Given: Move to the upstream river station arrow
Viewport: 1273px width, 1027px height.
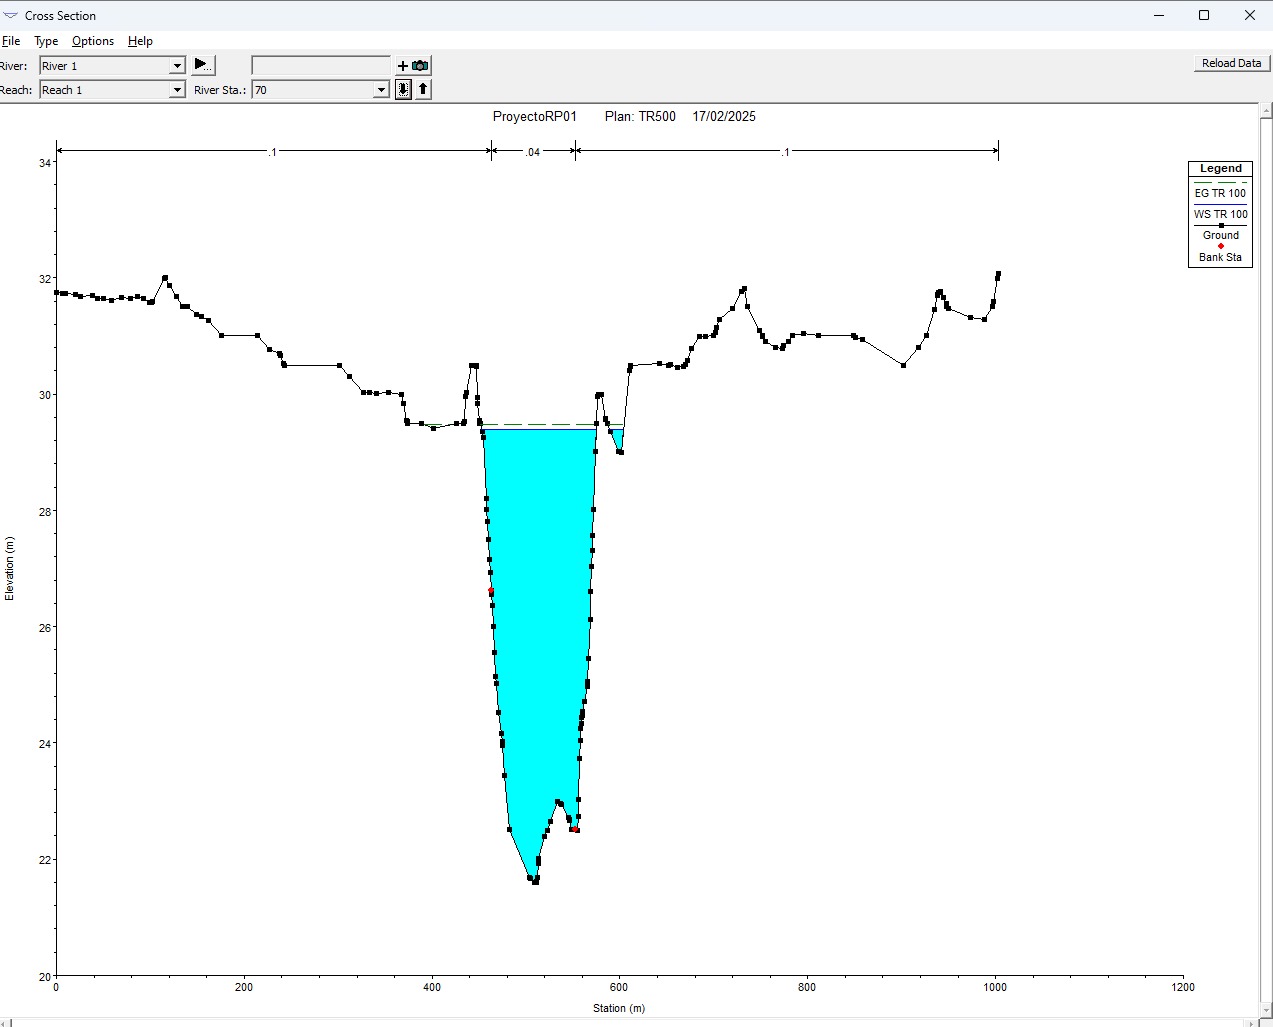Looking at the screenshot, I should tap(423, 89).
